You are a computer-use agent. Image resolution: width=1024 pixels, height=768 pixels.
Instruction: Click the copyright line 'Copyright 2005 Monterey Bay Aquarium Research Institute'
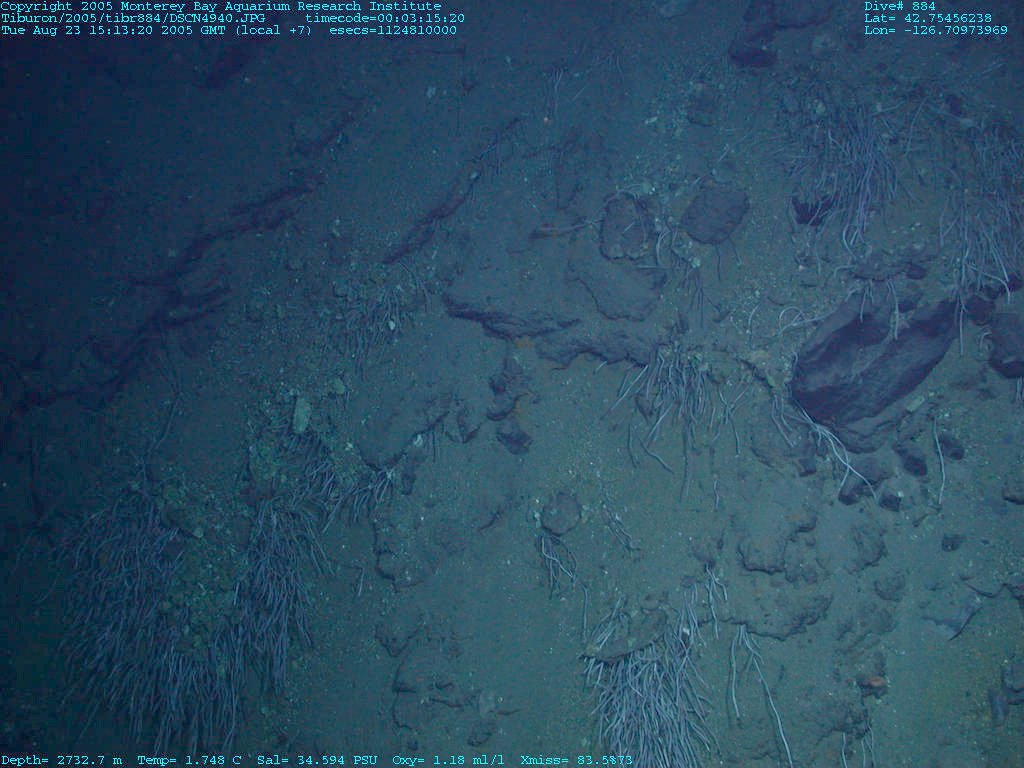point(221,7)
